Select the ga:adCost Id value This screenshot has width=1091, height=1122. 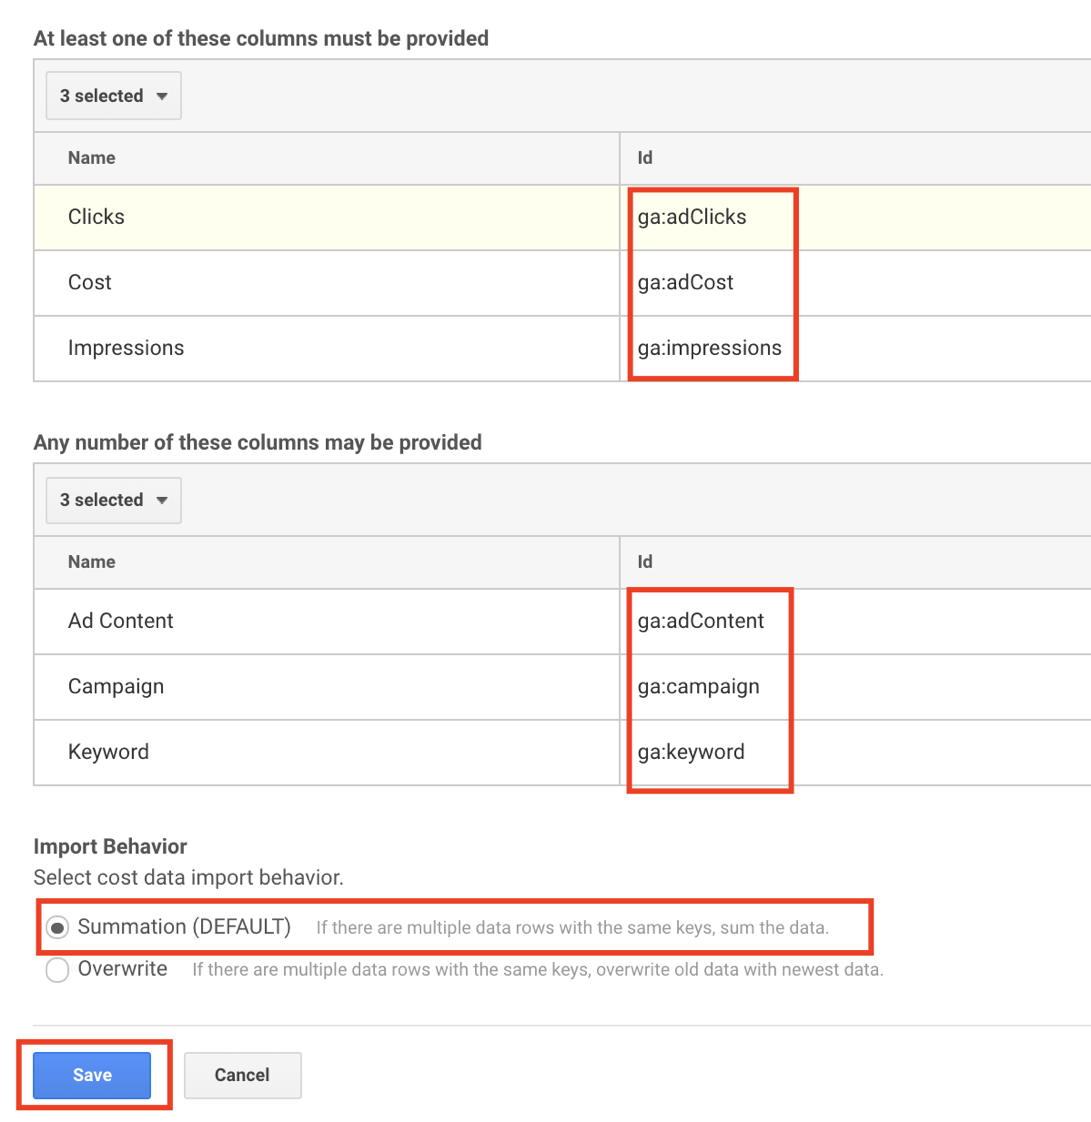pos(686,283)
